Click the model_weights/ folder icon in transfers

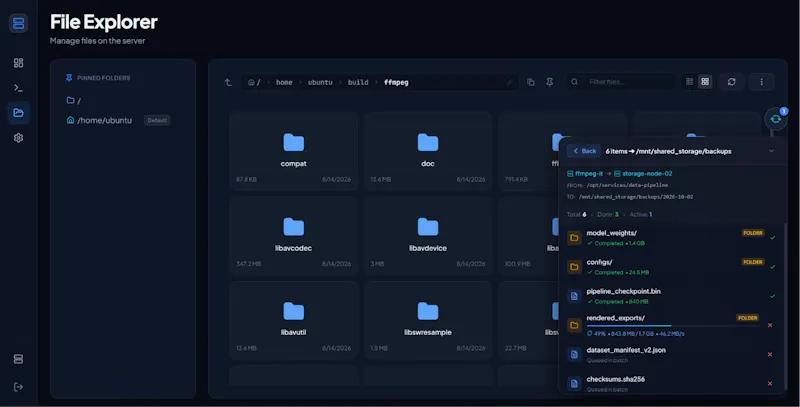coord(574,238)
